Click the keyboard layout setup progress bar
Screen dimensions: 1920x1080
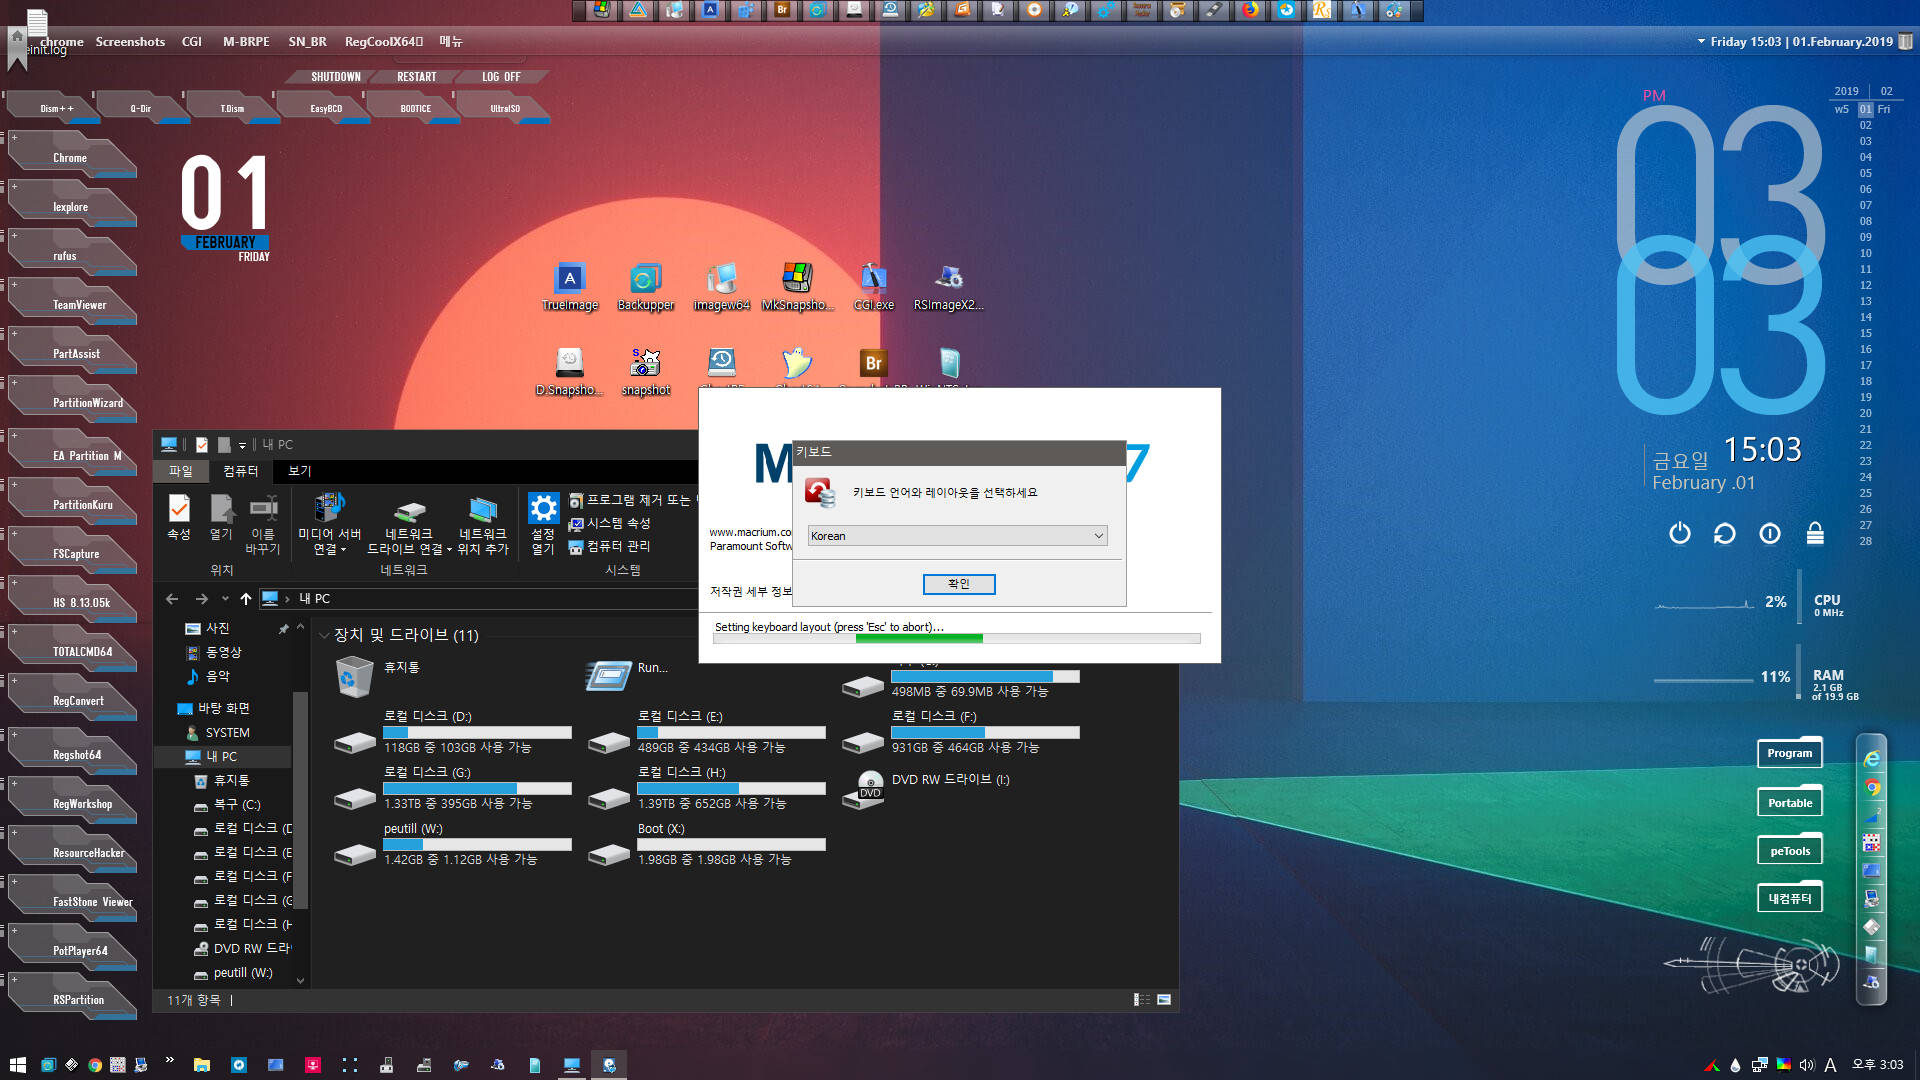[956, 638]
